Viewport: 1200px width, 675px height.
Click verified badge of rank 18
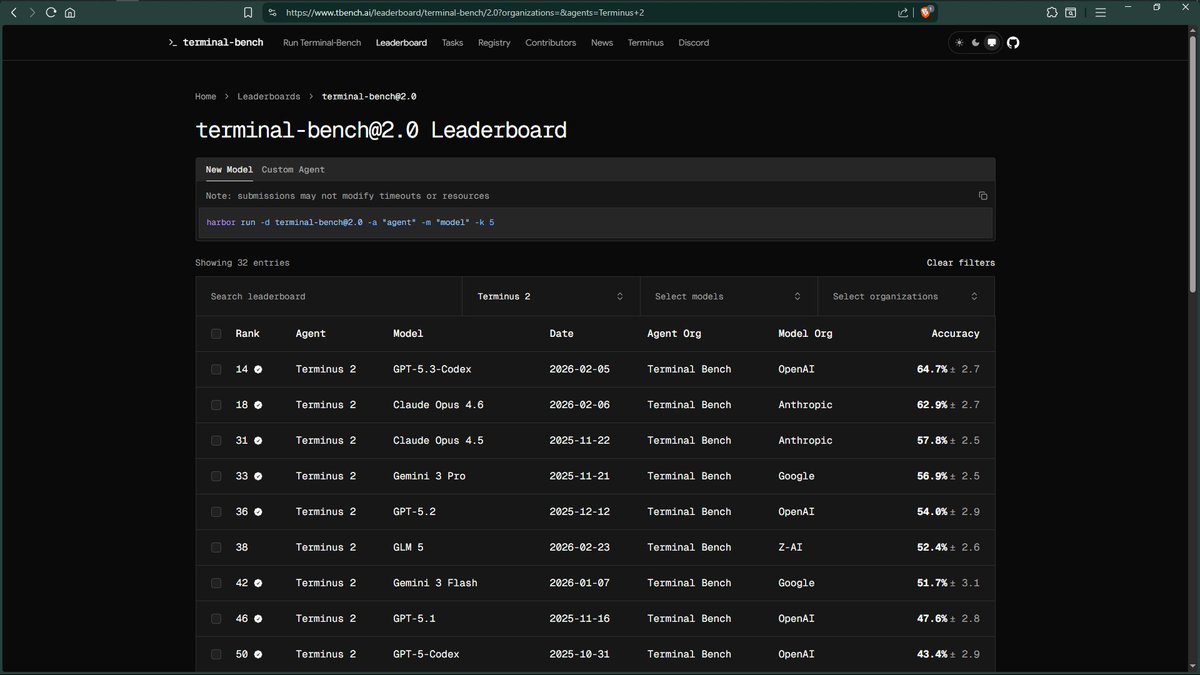[x=258, y=405]
